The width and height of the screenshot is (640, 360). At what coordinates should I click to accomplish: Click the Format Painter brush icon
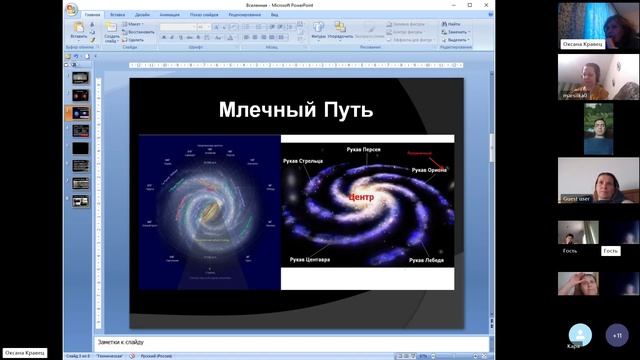tap(92, 40)
